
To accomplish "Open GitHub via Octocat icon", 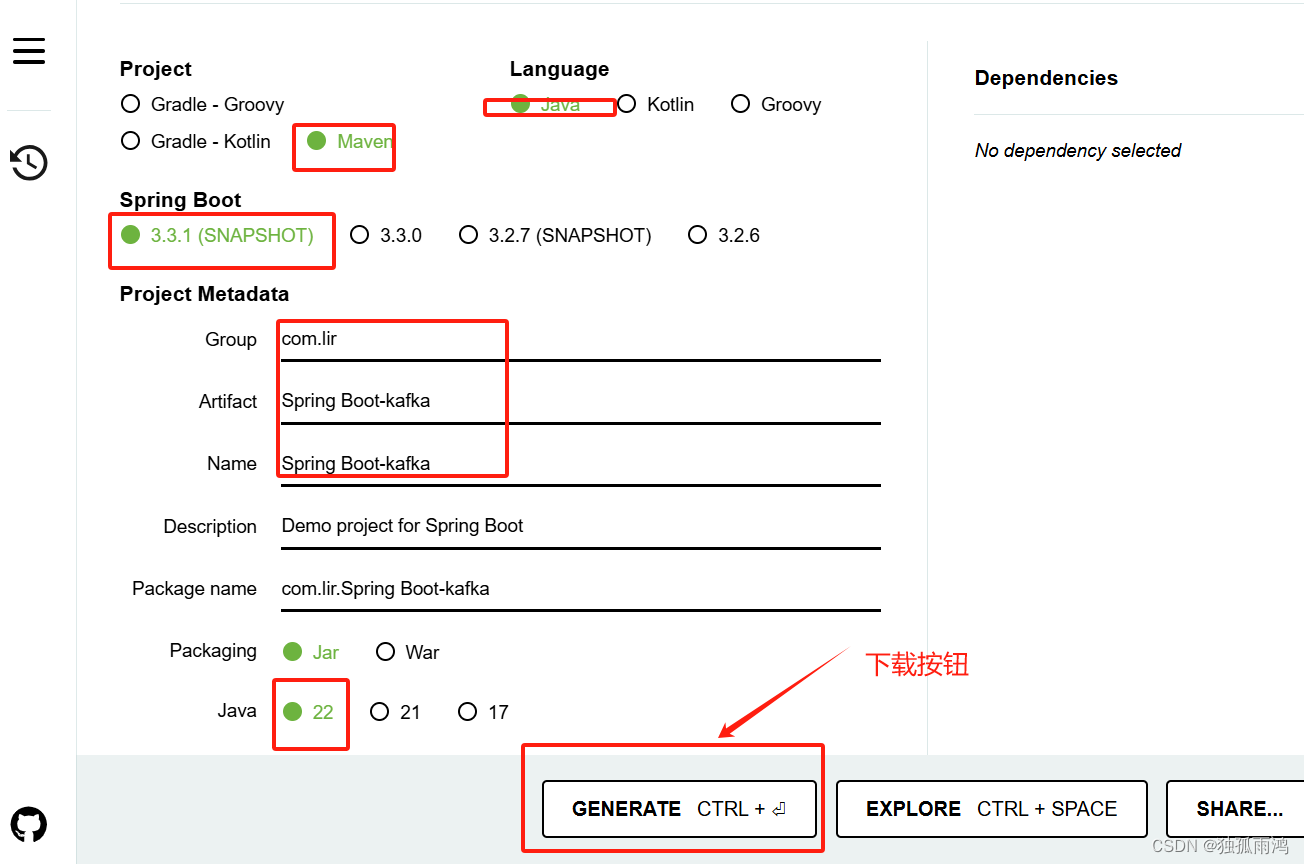I will click(x=29, y=824).
